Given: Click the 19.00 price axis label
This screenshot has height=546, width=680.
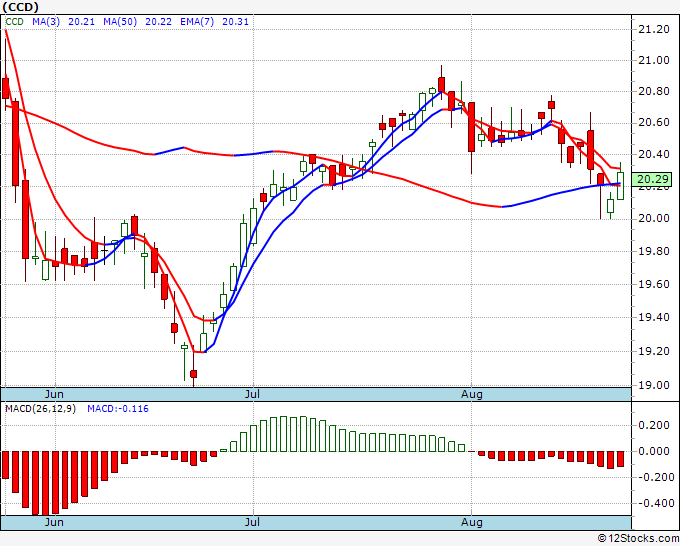Looking at the screenshot, I should pyautogui.click(x=654, y=385).
